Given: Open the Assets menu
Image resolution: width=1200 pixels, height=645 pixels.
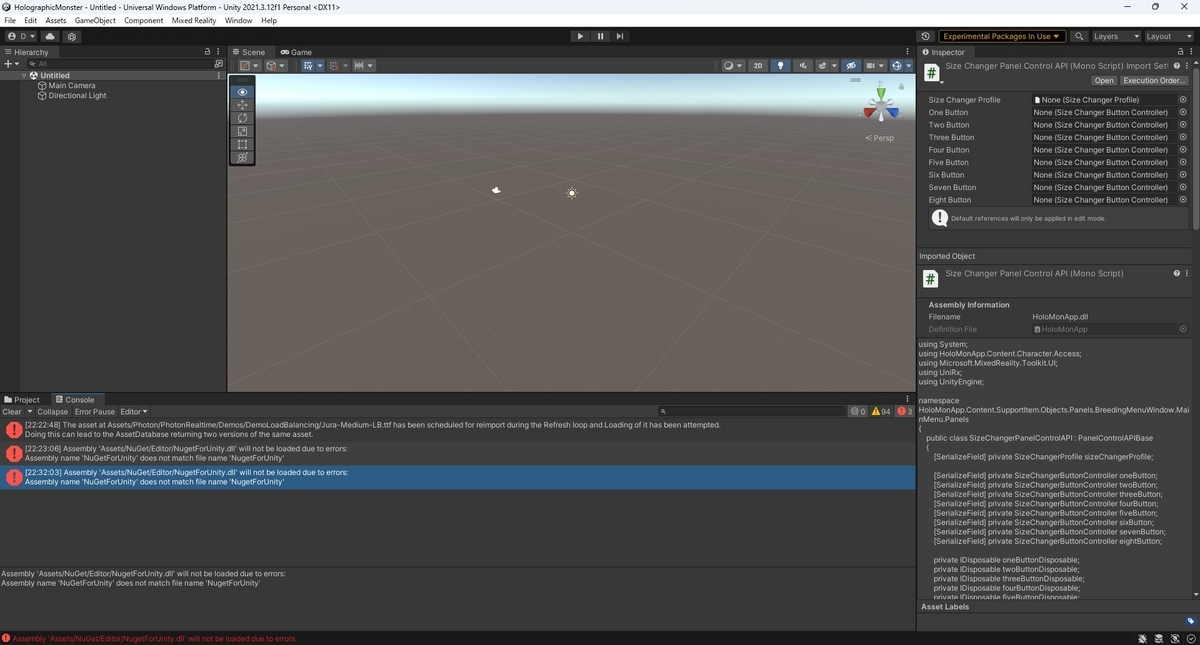Looking at the screenshot, I should [x=56, y=20].
